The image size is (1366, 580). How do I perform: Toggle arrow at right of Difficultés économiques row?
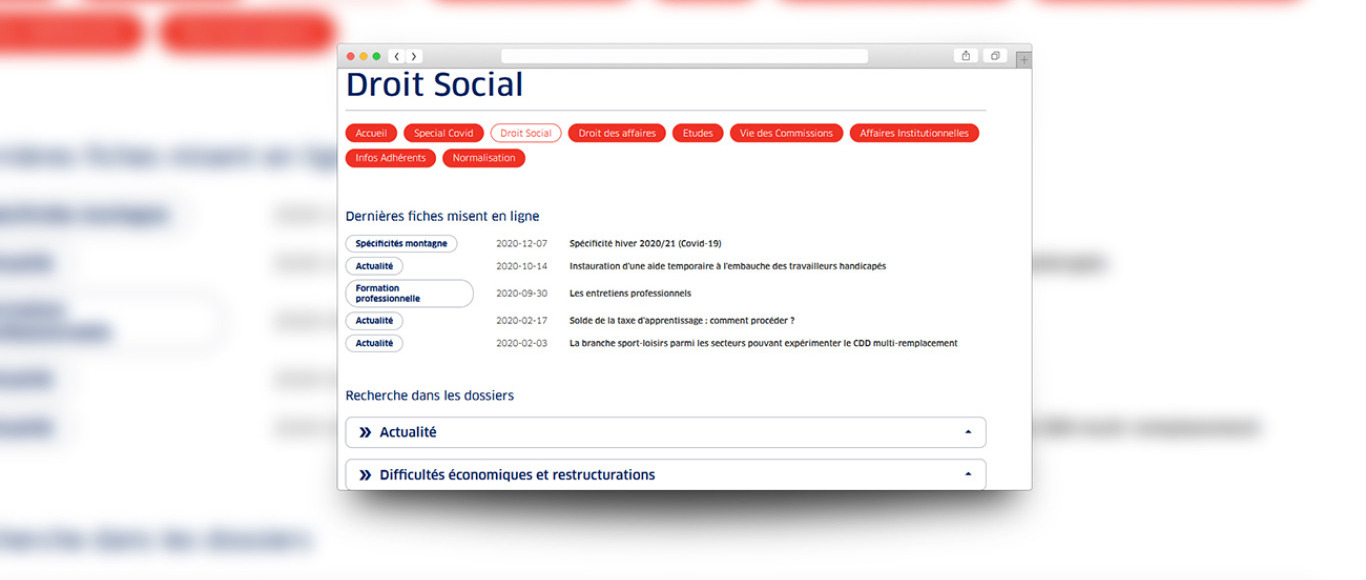coord(968,475)
